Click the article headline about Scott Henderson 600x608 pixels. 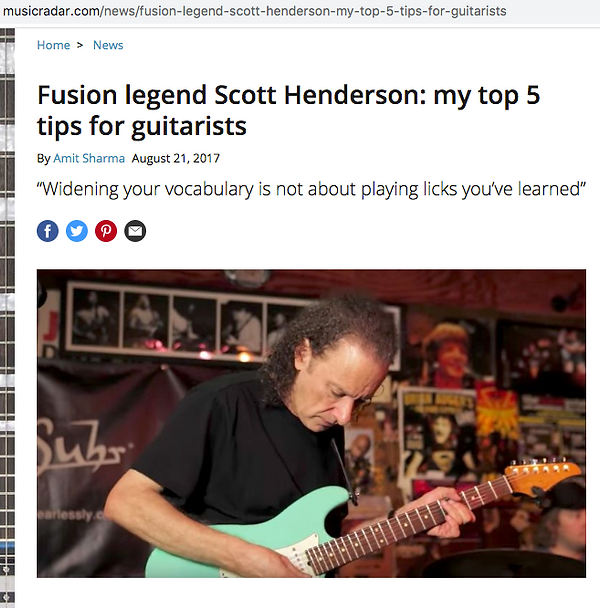coord(289,111)
